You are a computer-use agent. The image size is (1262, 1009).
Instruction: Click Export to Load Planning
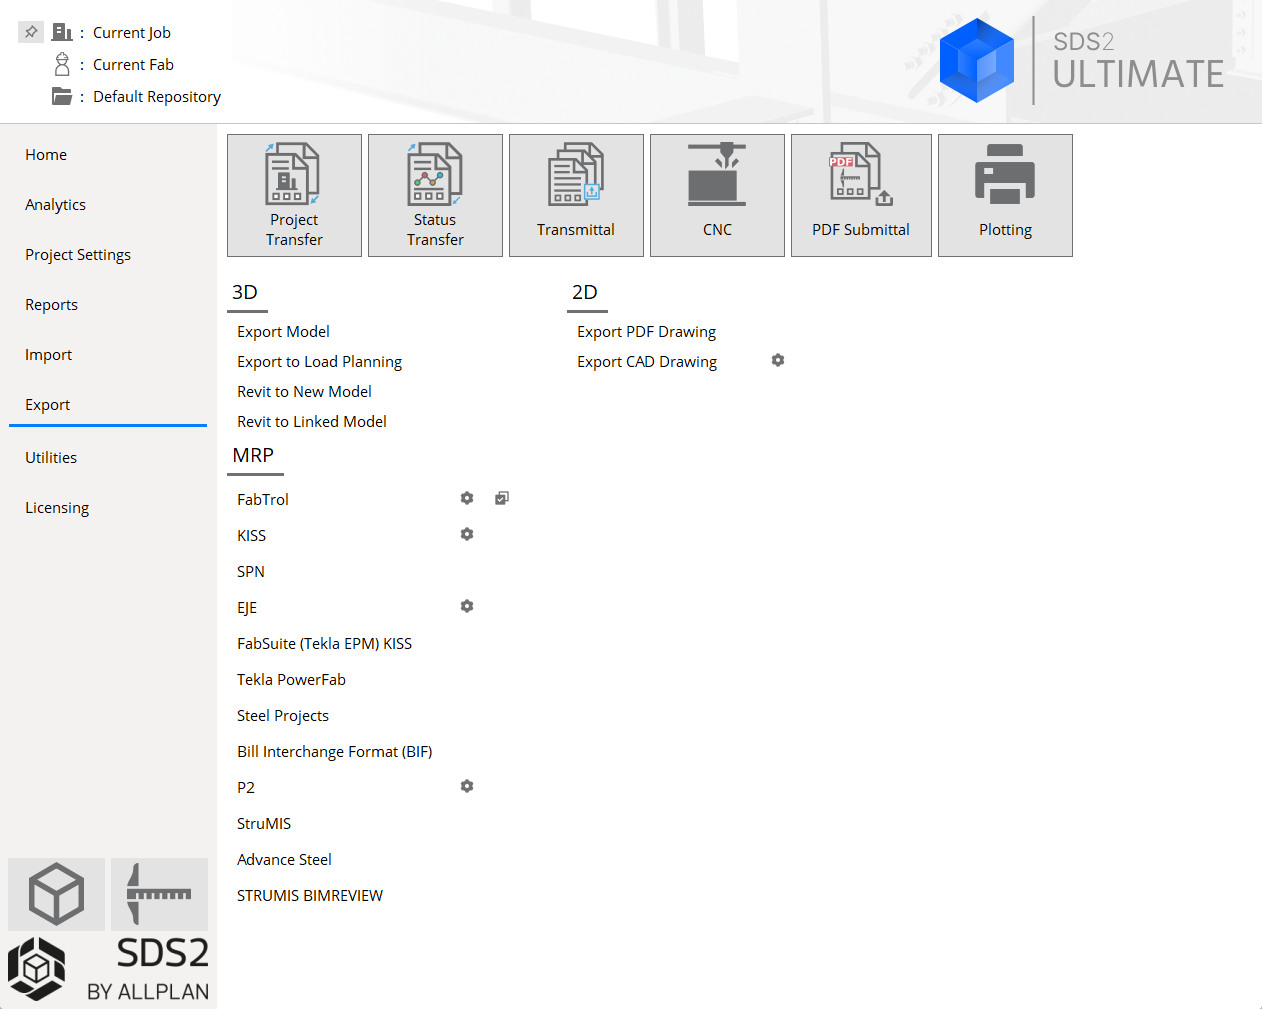click(x=320, y=362)
